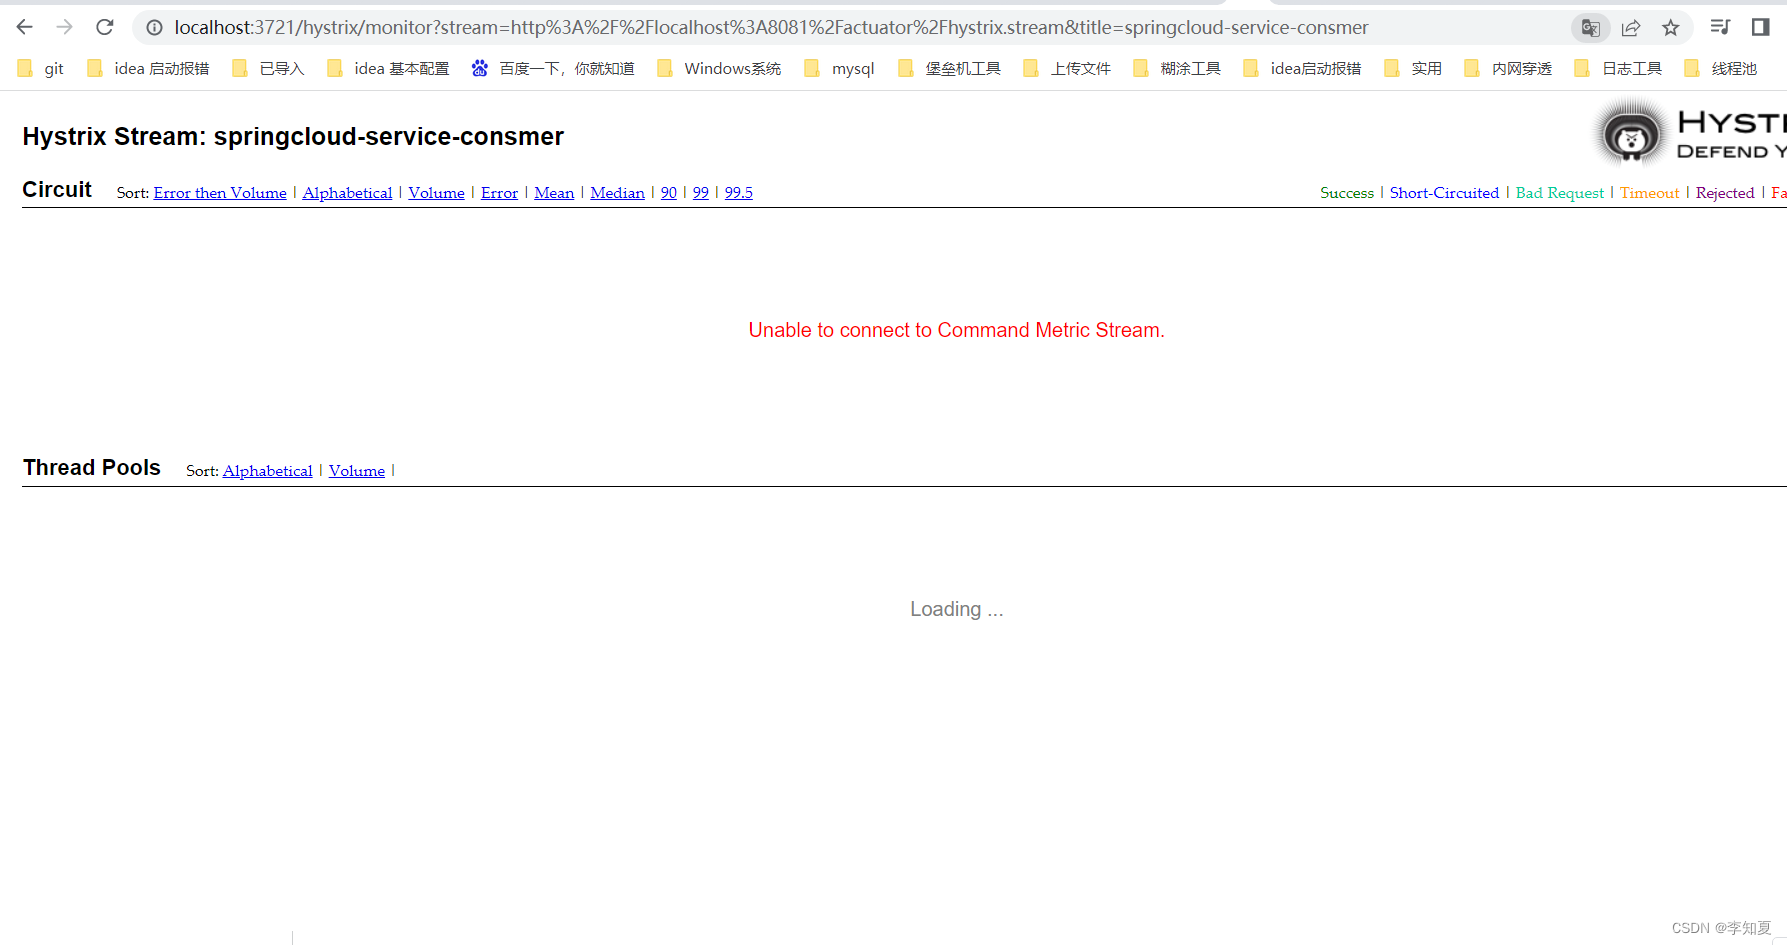Sort circuits by 90th percentile
The height and width of the screenshot is (945, 1787).
pyautogui.click(x=669, y=193)
